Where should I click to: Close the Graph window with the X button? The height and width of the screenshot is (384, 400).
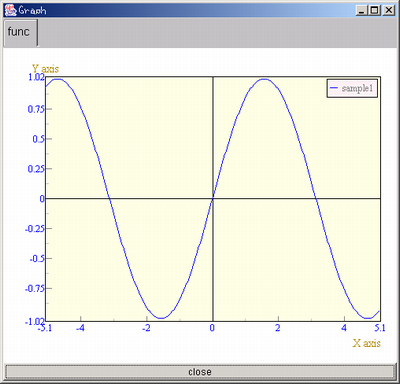pyautogui.click(x=388, y=10)
